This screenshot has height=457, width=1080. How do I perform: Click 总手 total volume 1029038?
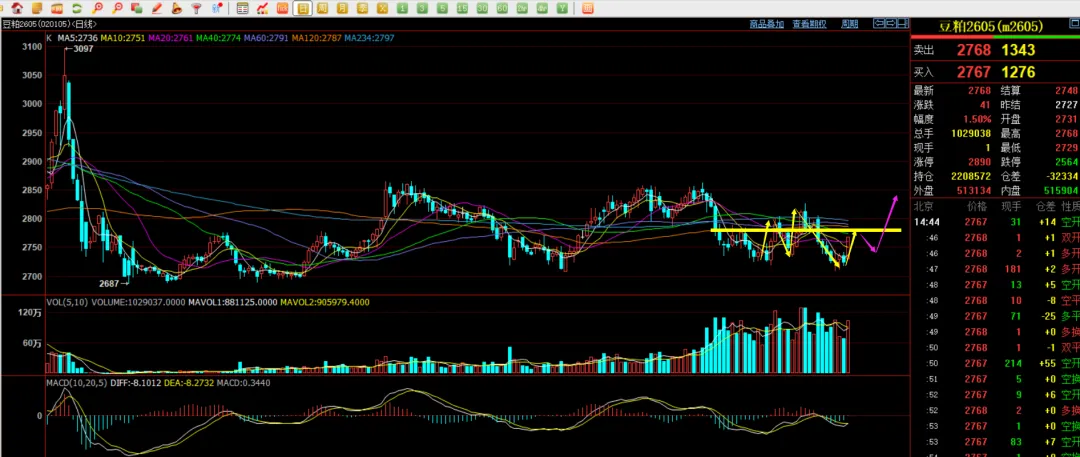click(971, 134)
